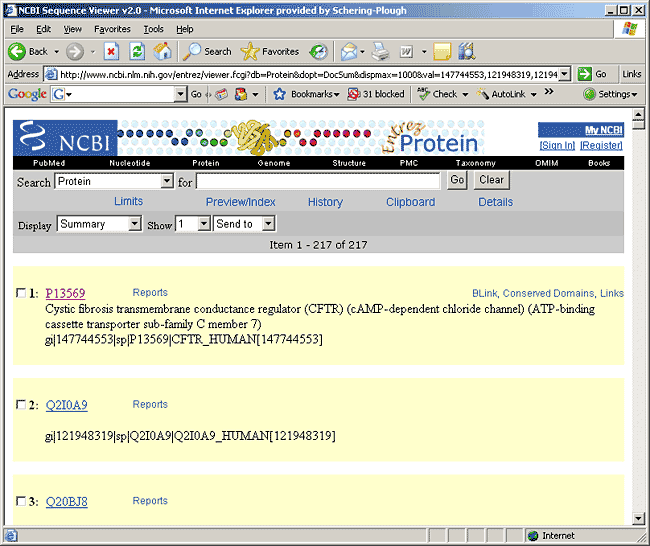Click the Research binoculars toolbar icon
This screenshot has height=546, width=650.
tap(466, 52)
